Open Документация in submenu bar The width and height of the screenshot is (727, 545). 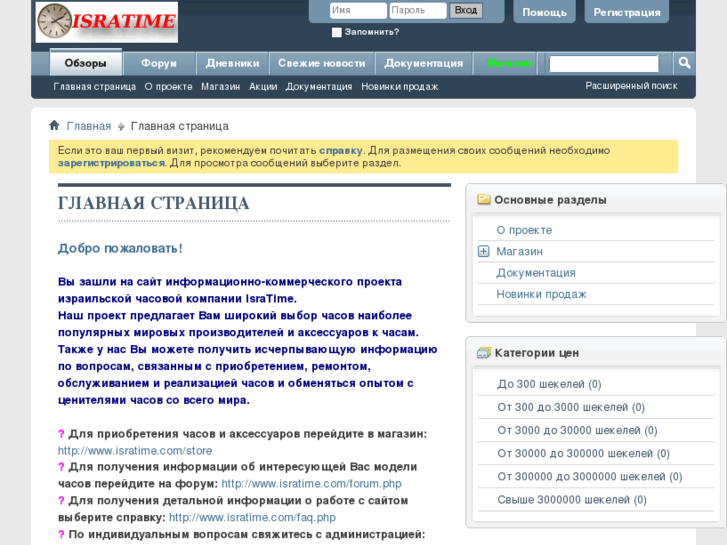click(x=319, y=87)
